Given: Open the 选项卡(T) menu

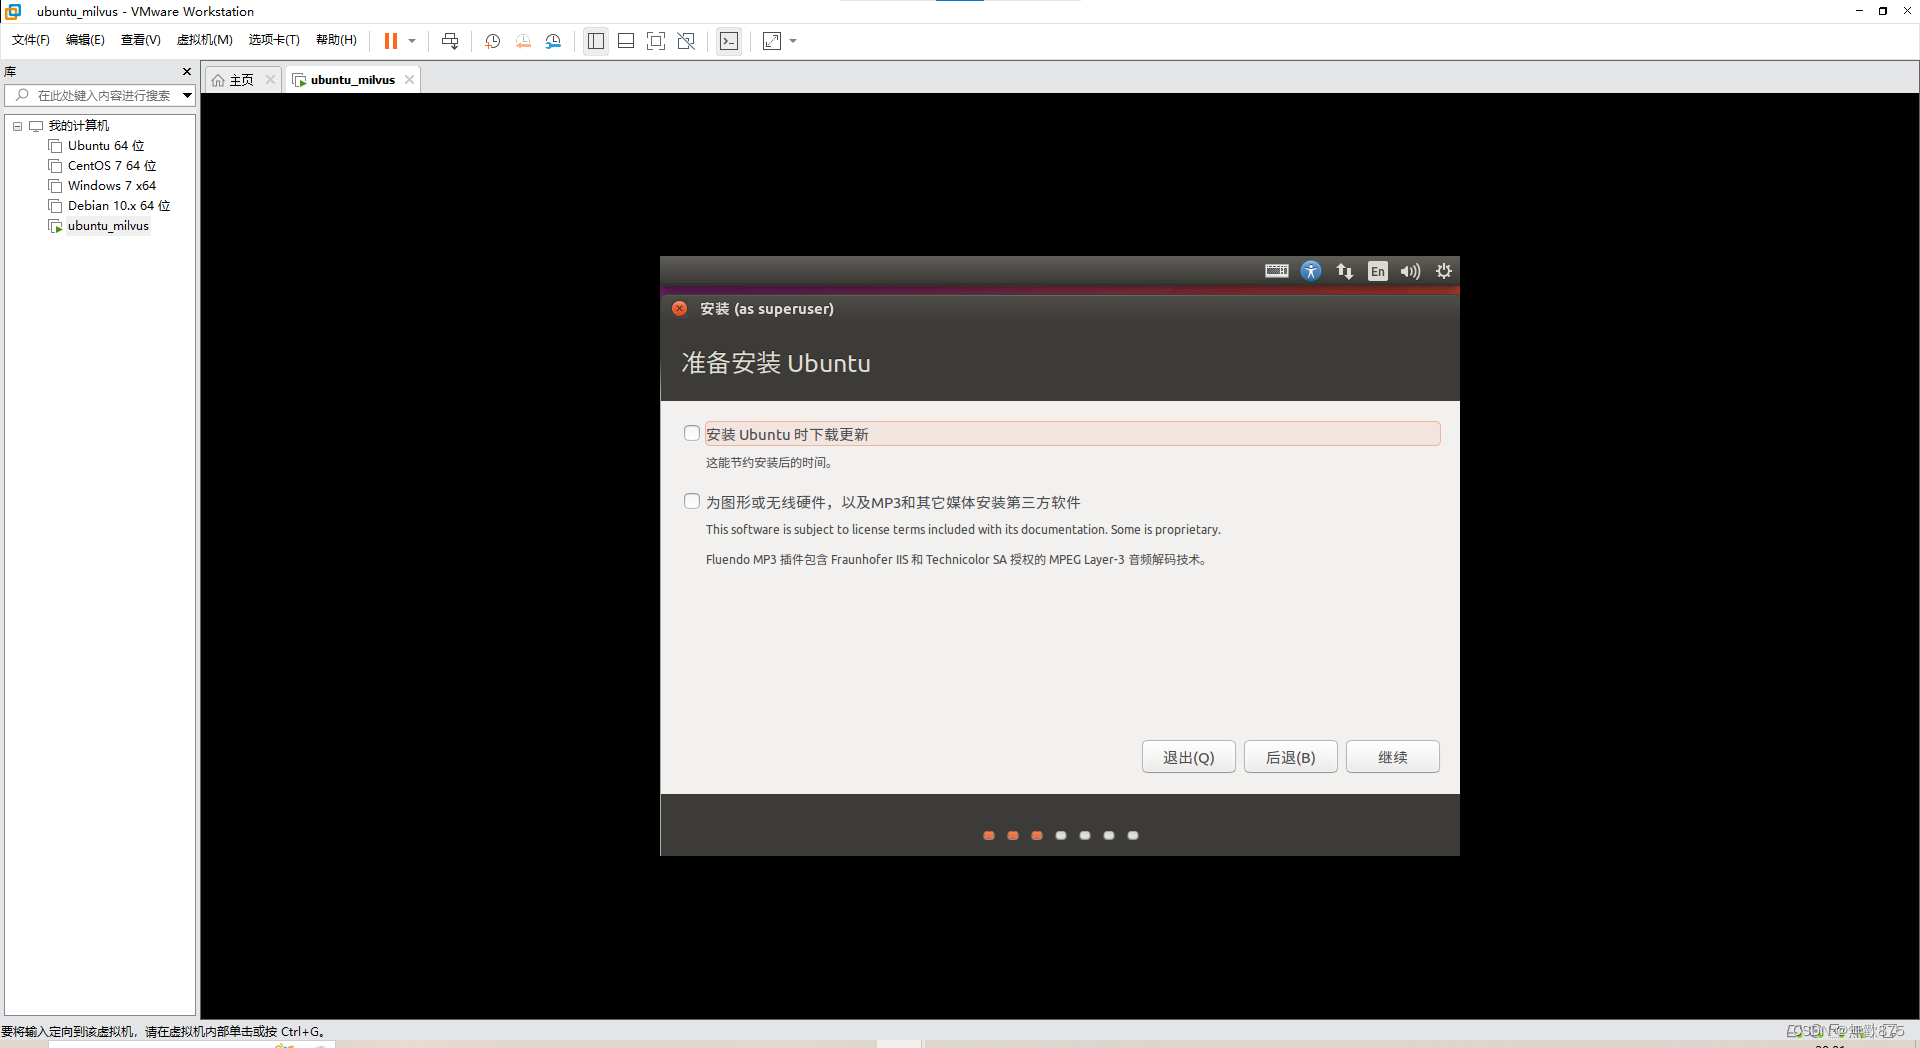Looking at the screenshot, I should point(274,40).
